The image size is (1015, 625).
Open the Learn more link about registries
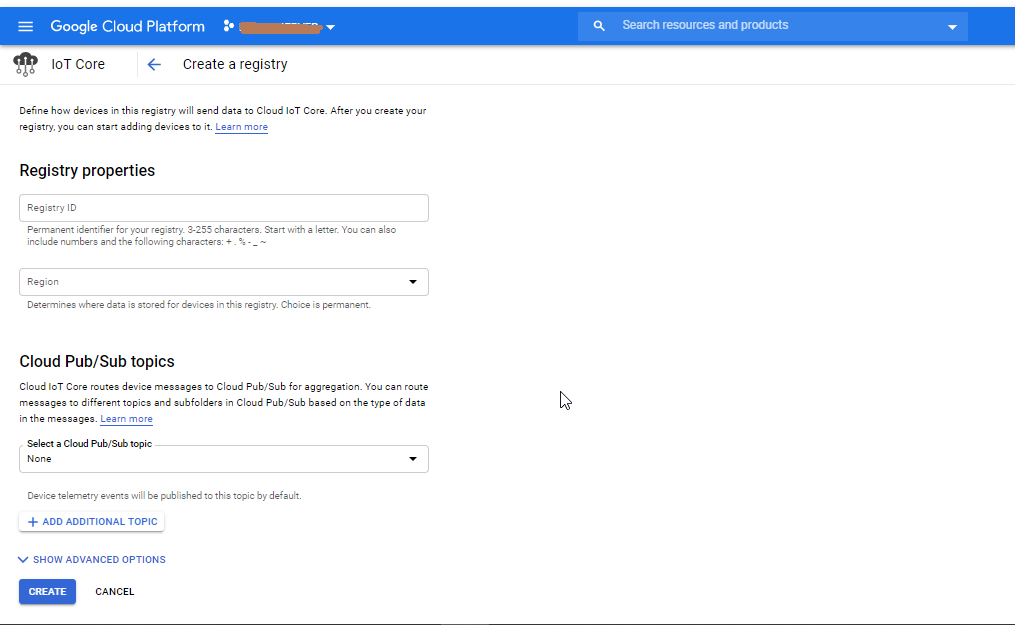click(241, 127)
